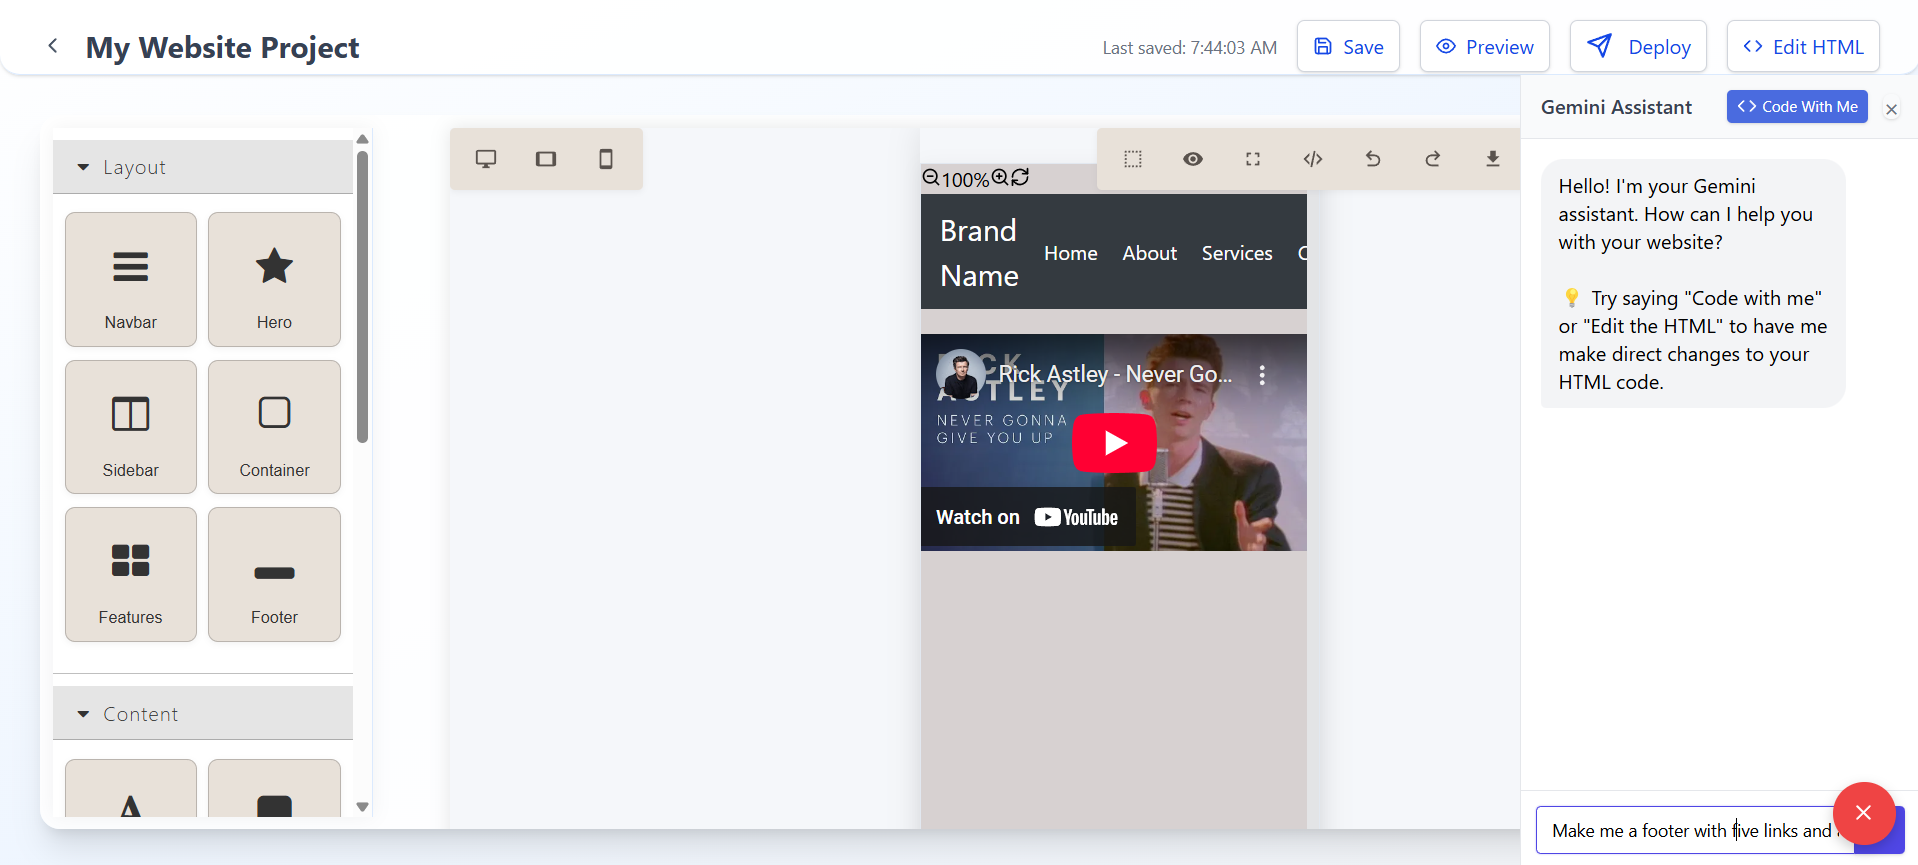Click the Home nav link in the canvas

tap(1071, 253)
